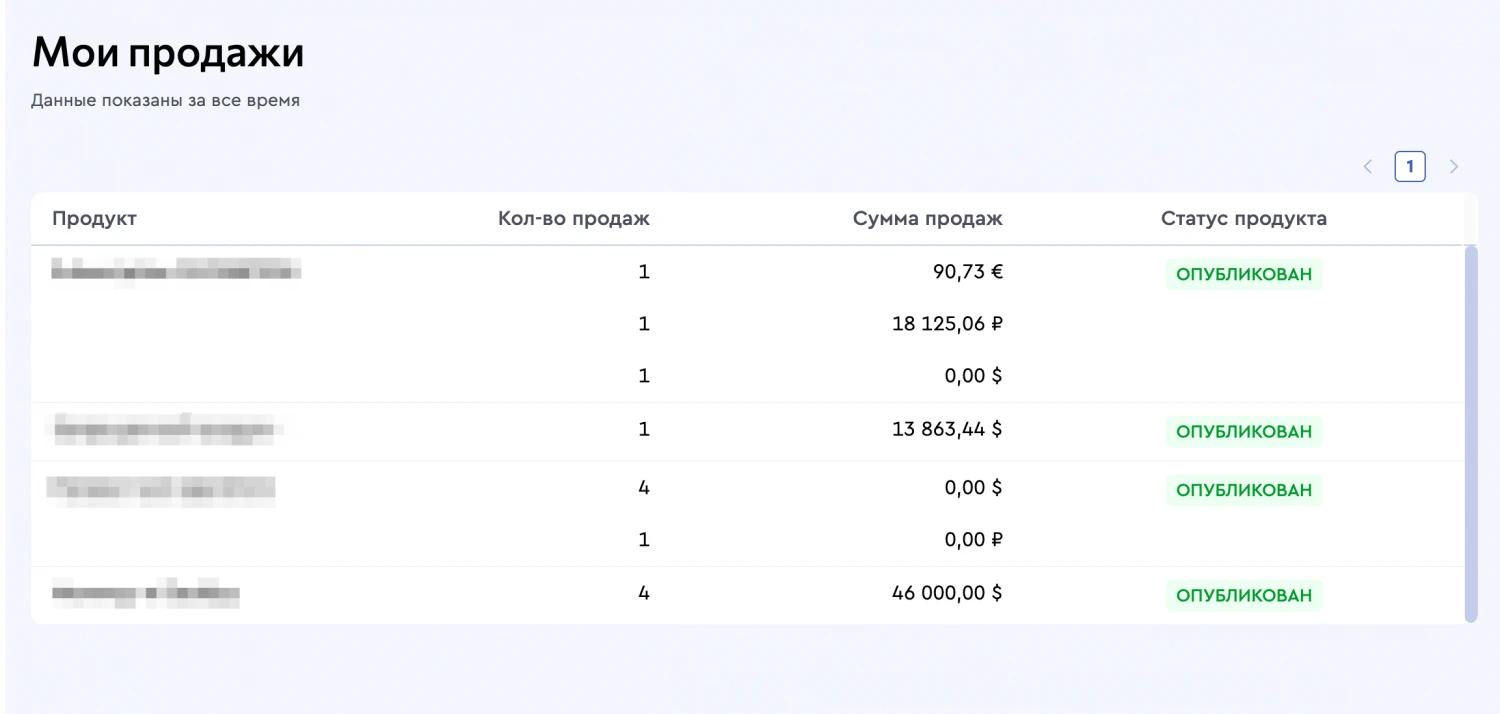Image resolution: width=1500 pixels, height=714 pixels.
Task: Open the blurred product name in 90,73 € row
Action: coord(176,270)
